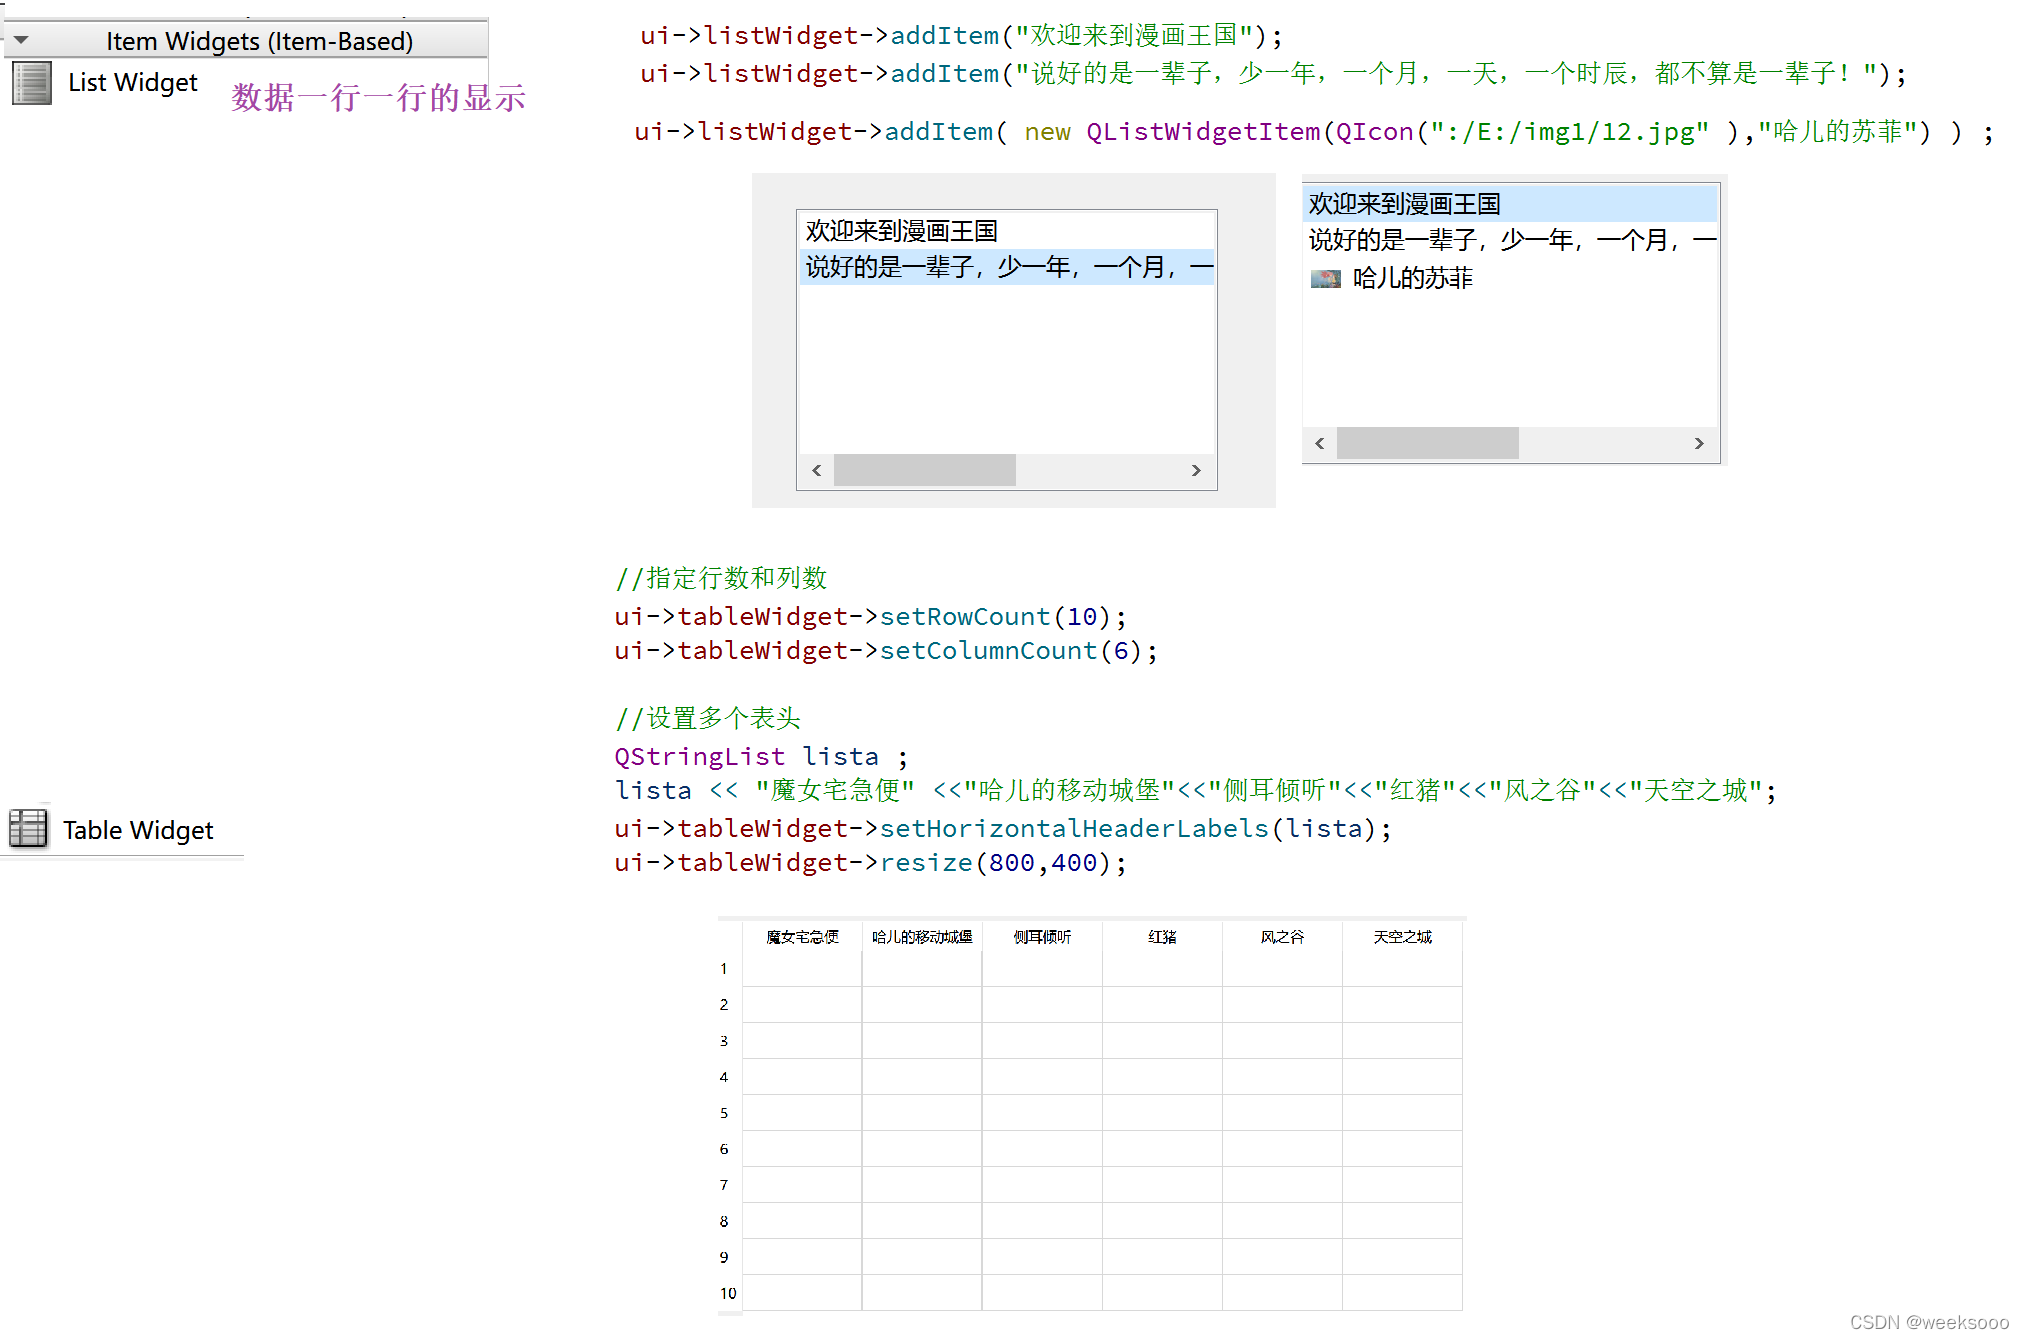This screenshot has width=2024, height=1339.
Task: Click the Table Widget icon
Action: pyautogui.click(x=28, y=828)
